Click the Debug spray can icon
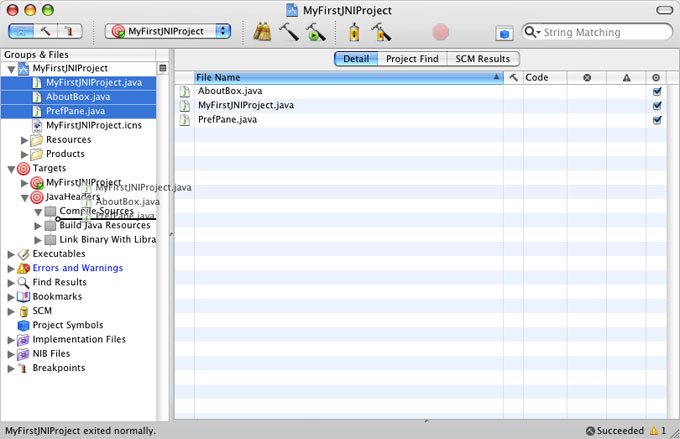Screen dimensions: 680x439 tap(354, 32)
